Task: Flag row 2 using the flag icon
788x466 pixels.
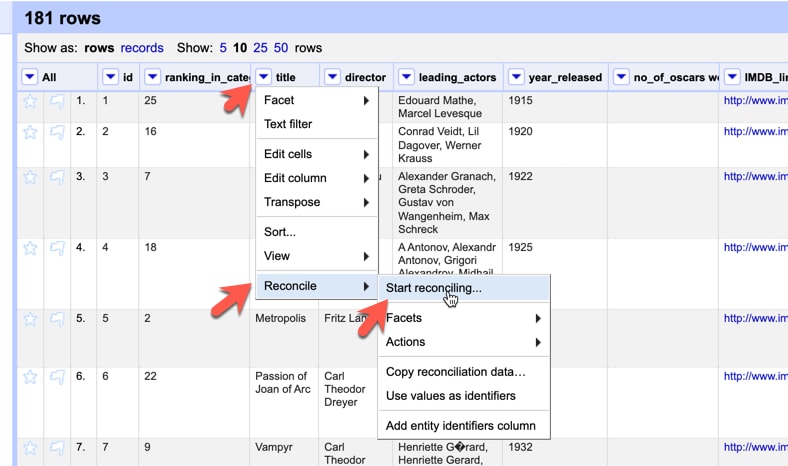Action: pos(57,132)
